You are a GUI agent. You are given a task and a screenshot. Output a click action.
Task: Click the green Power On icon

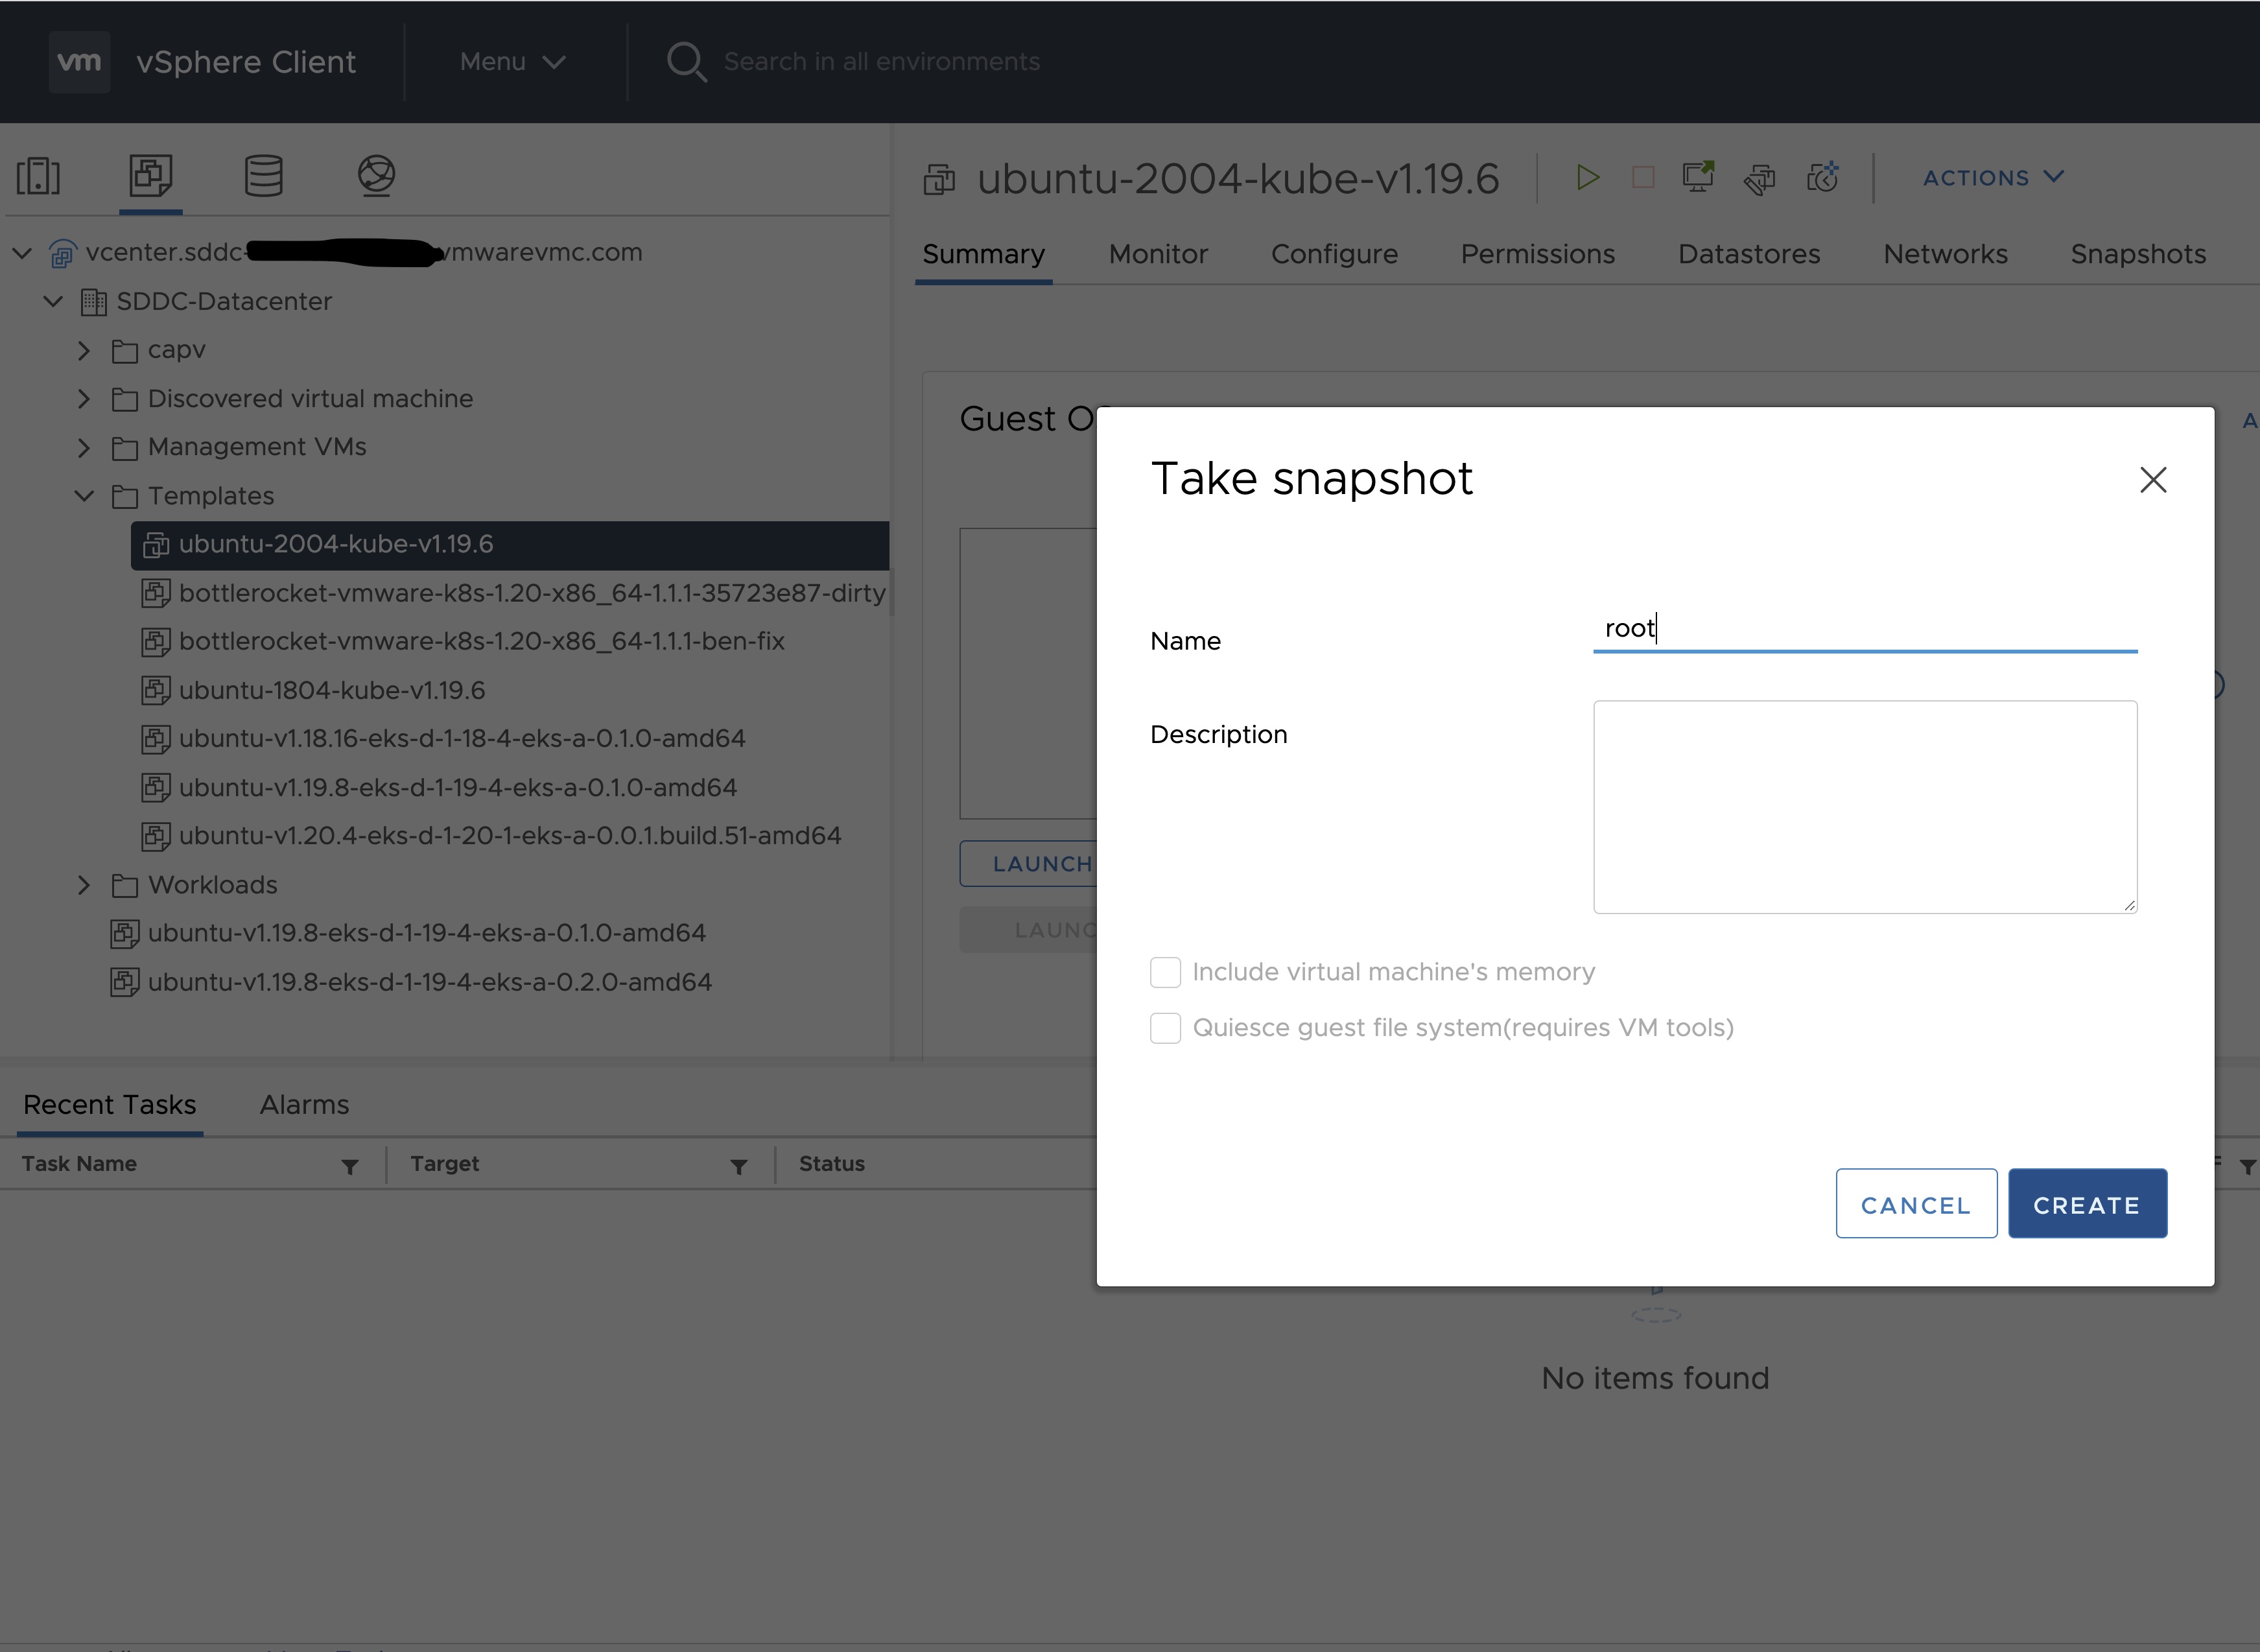1587,178
